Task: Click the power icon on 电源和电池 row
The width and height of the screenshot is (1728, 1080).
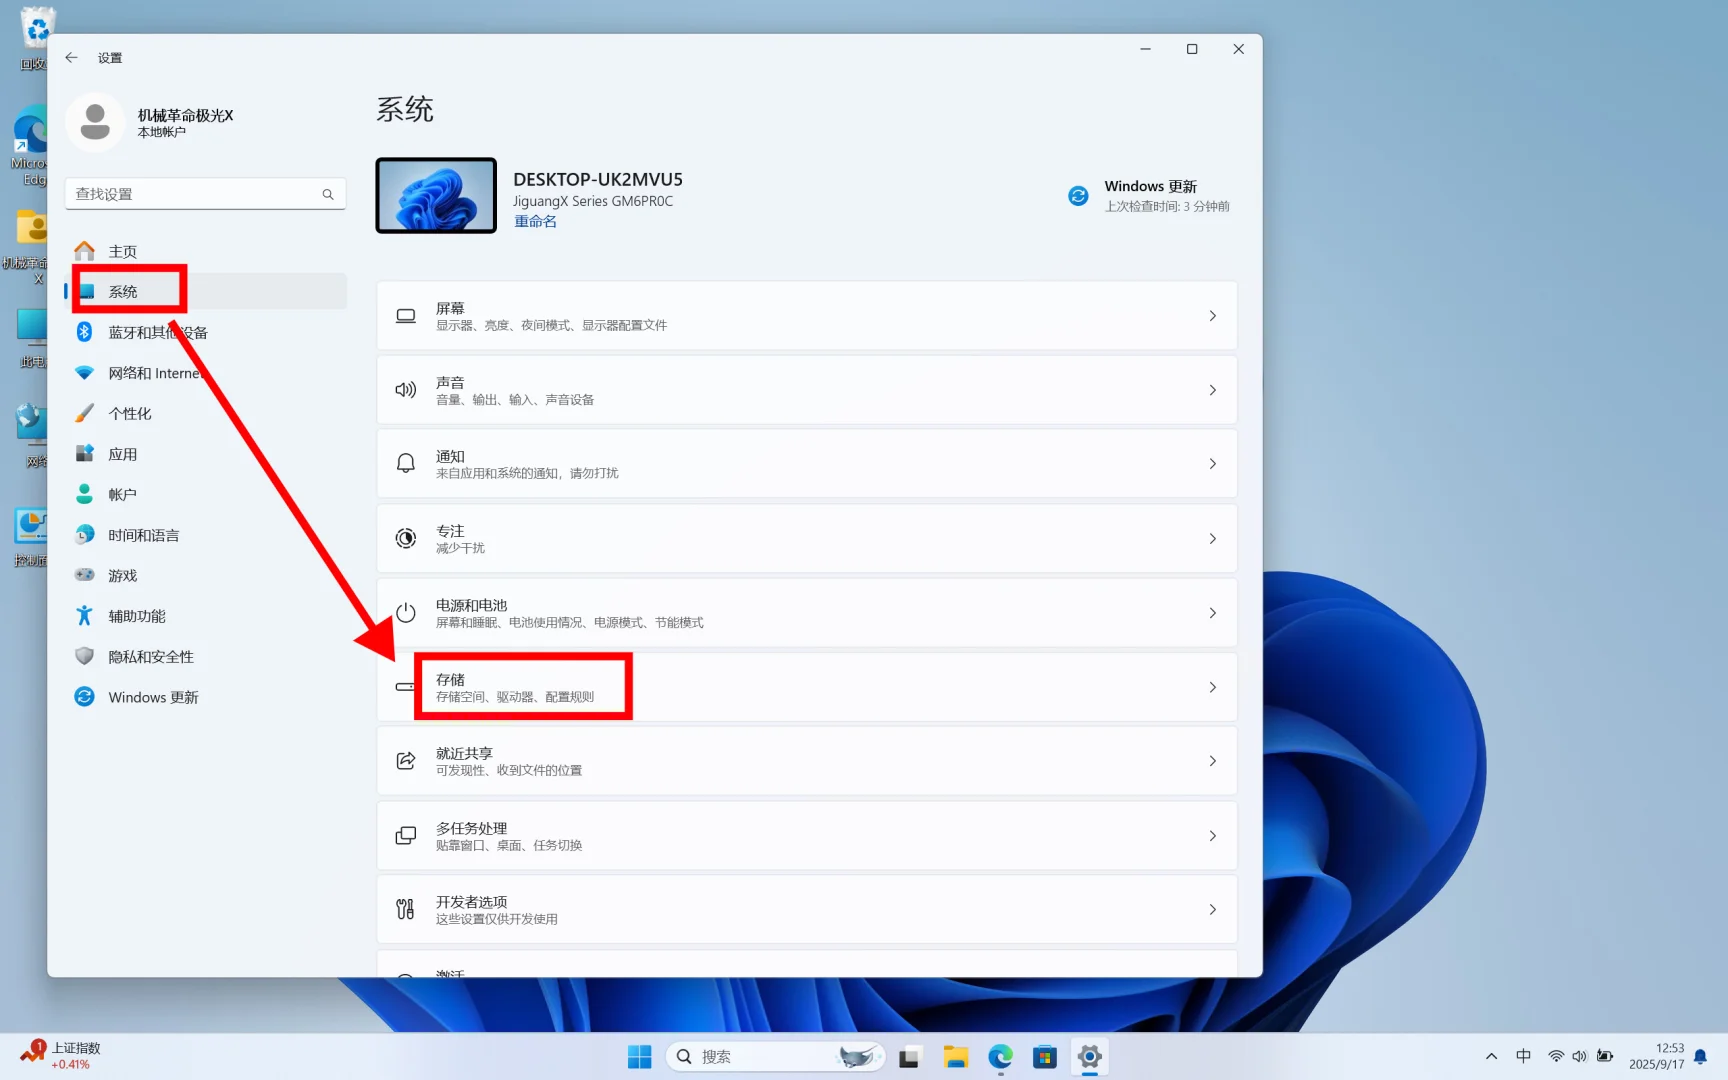Action: (x=405, y=612)
